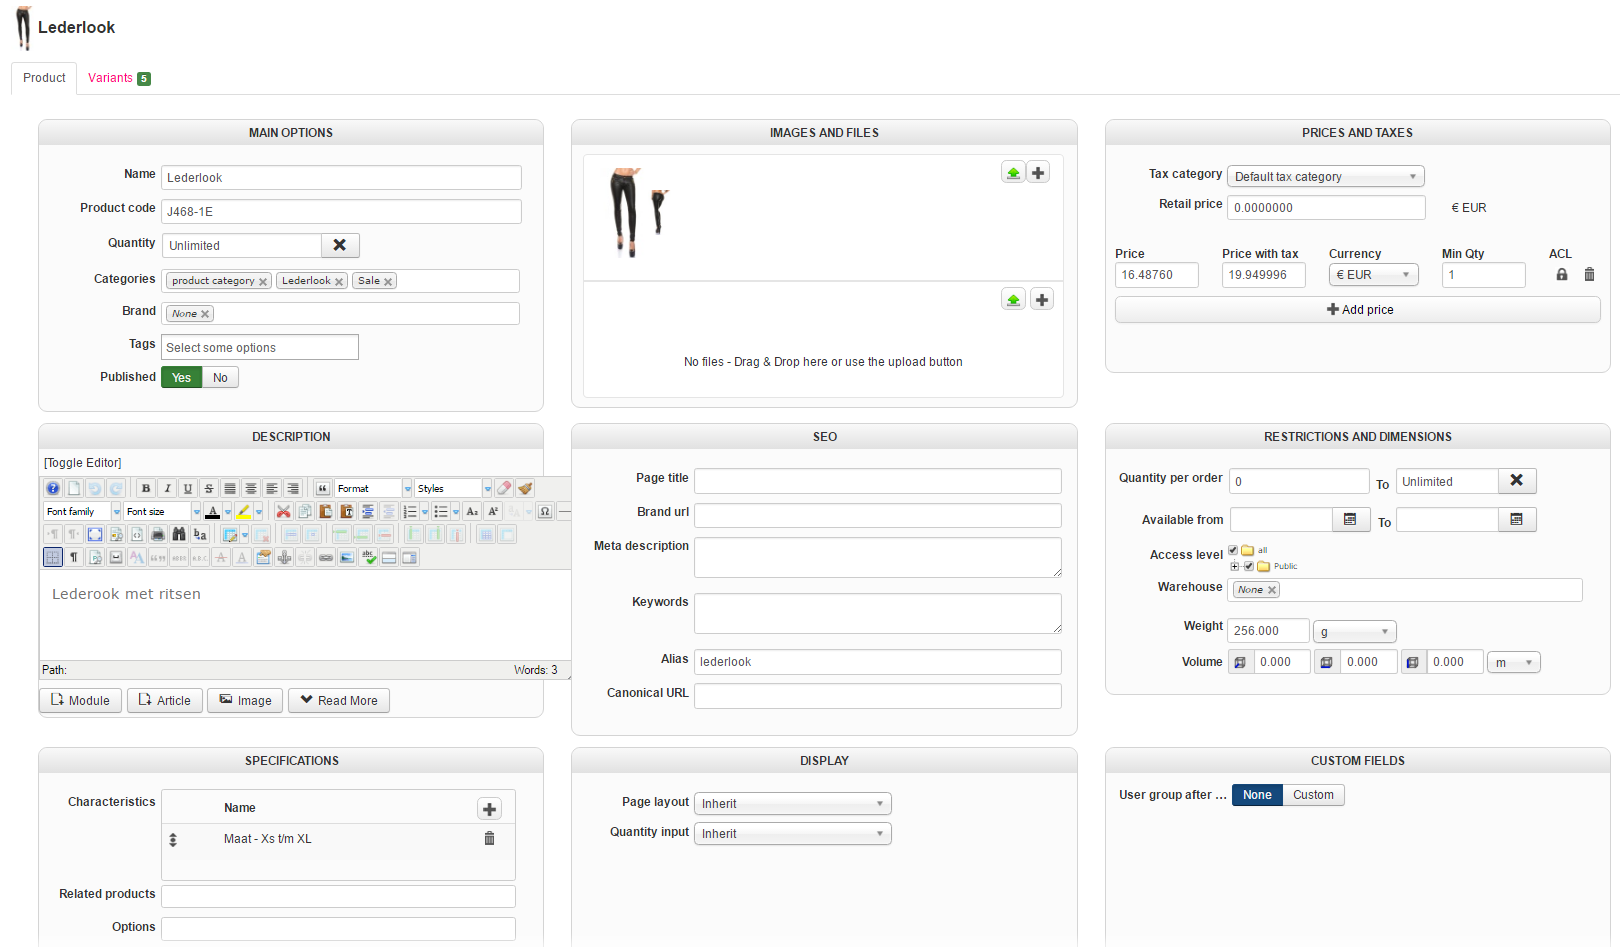The width and height of the screenshot is (1620, 947).
Task: Open find with the binoculars icon
Action: [179, 534]
